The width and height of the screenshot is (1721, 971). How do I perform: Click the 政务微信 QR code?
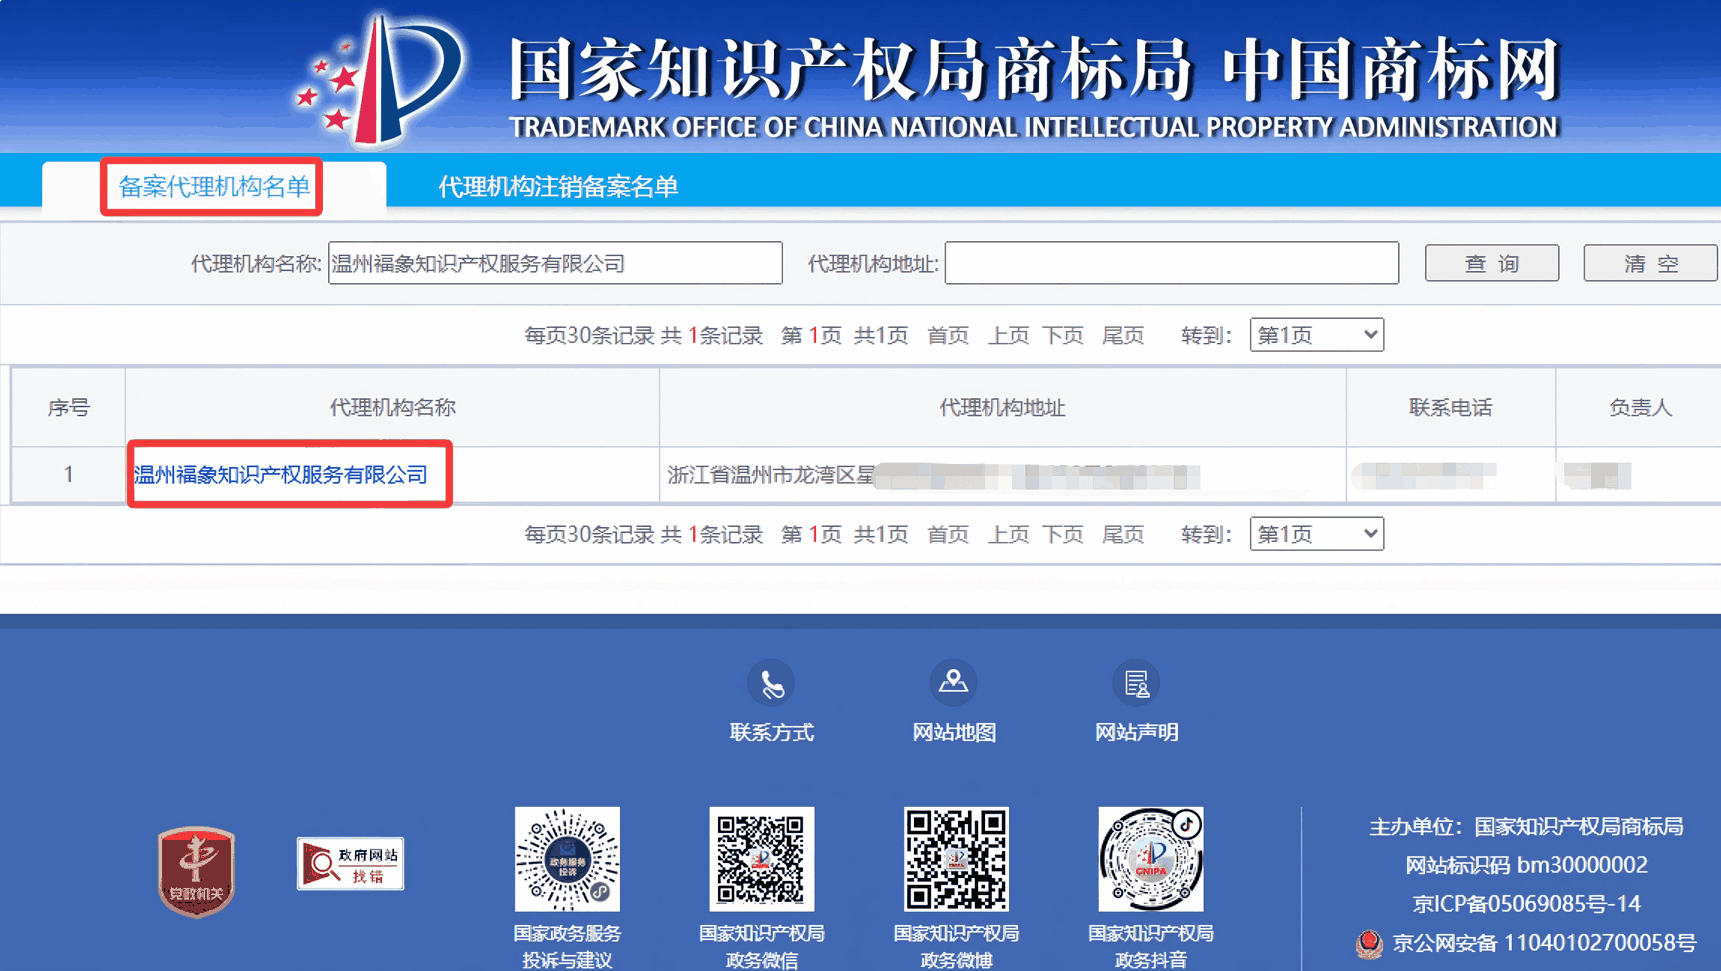coord(762,859)
